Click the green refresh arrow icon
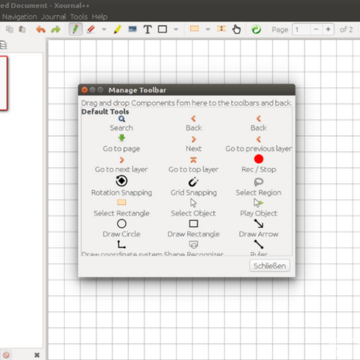 [x=256, y=29]
